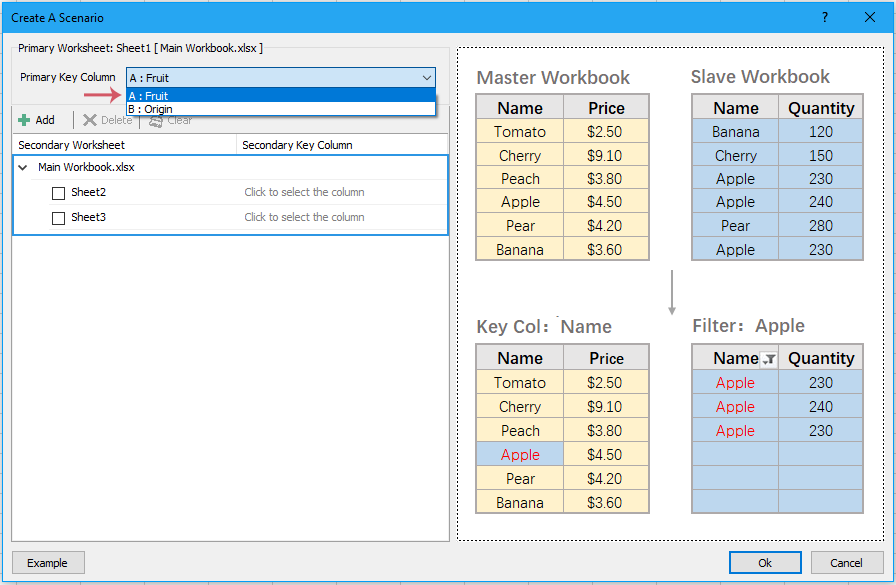Open the Primary Key Column dropdown arrow
This screenshot has width=896, height=585.
point(428,77)
